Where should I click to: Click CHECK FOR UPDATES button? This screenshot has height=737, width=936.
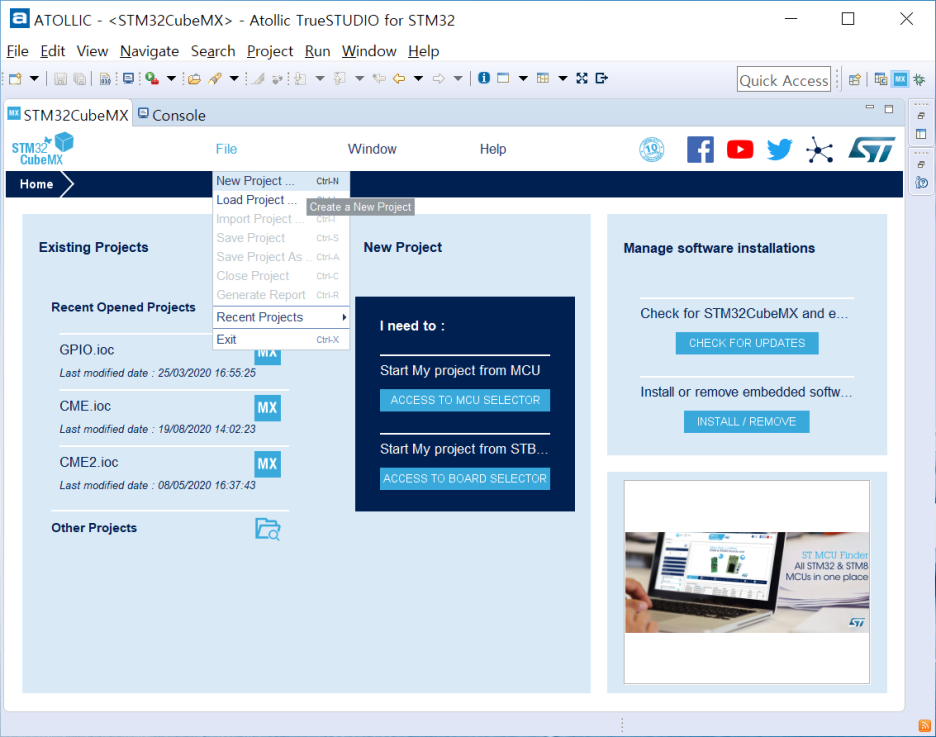[x=747, y=343]
